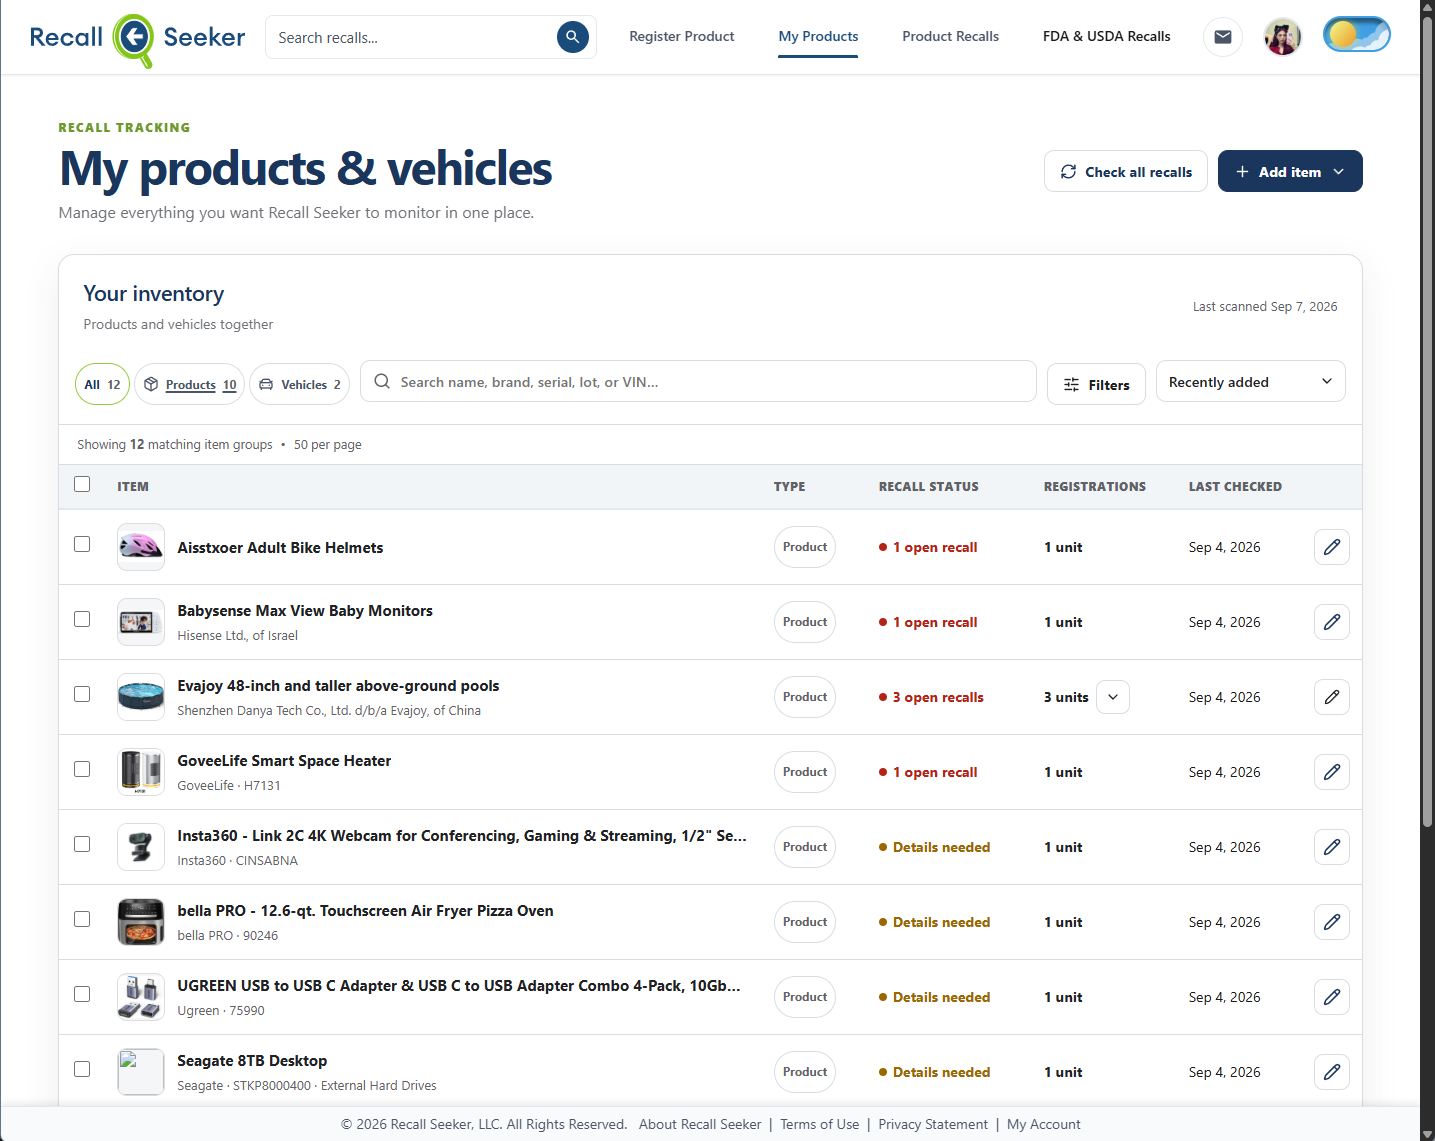Check the bella PRO Air Fryer row
Viewport: 1435px width, 1141px height.
pos(82,919)
